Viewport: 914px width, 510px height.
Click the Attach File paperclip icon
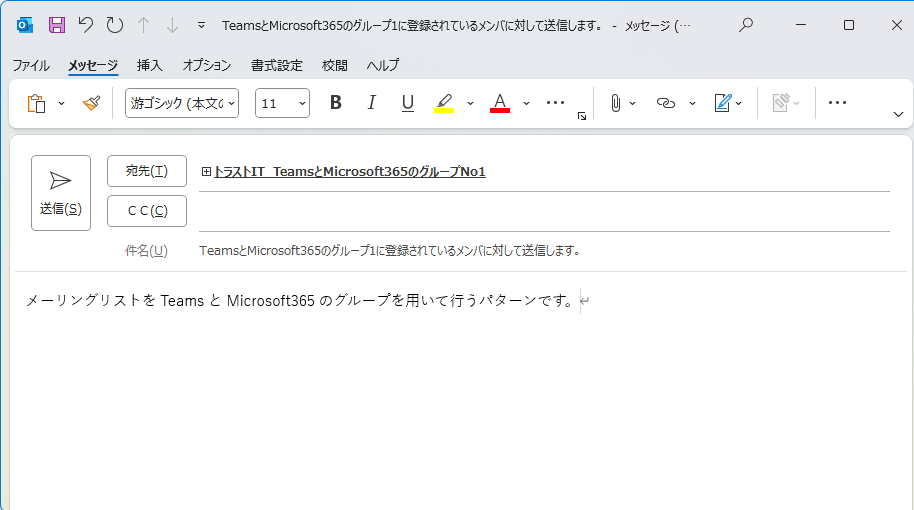click(616, 103)
